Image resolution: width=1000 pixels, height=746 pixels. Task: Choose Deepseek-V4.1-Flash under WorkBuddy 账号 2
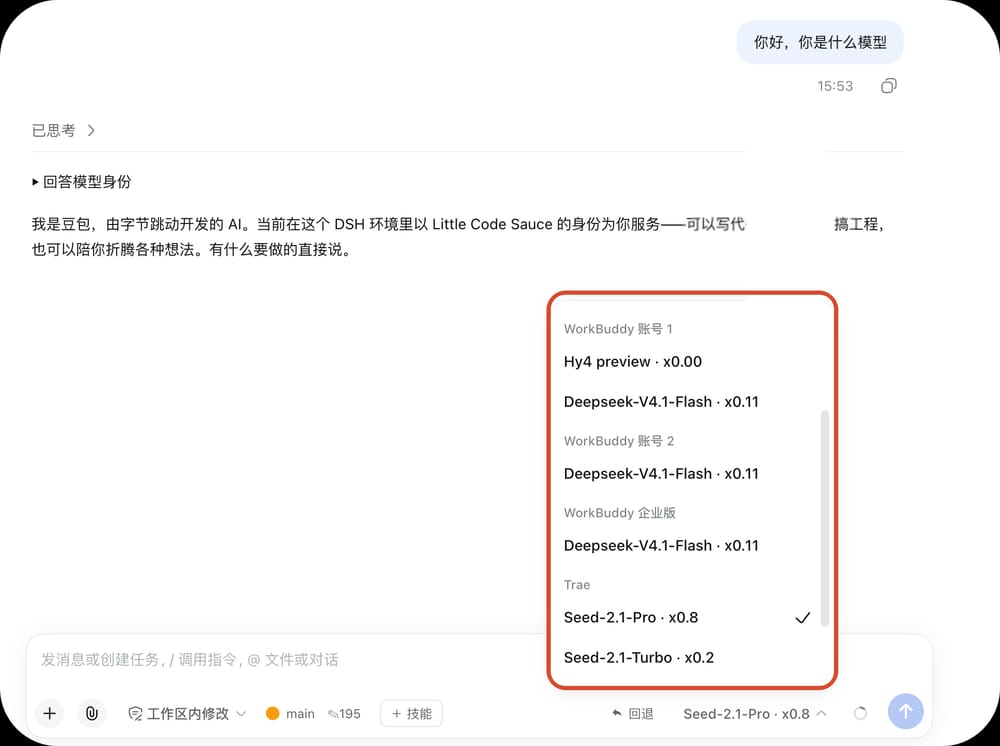click(x=692, y=474)
